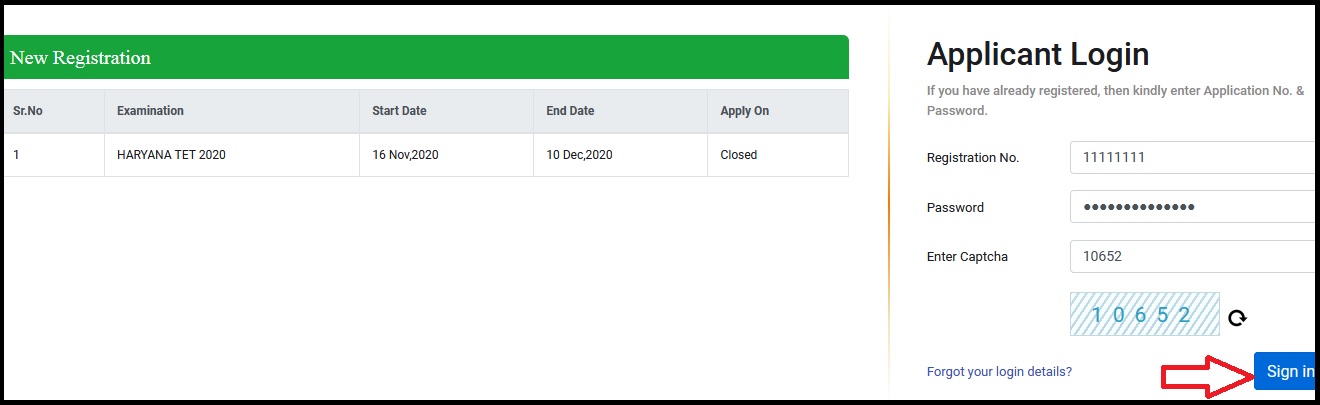Click the Examination column header
The height and width of the screenshot is (405, 1320).
pyautogui.click(x=150, y=111)
